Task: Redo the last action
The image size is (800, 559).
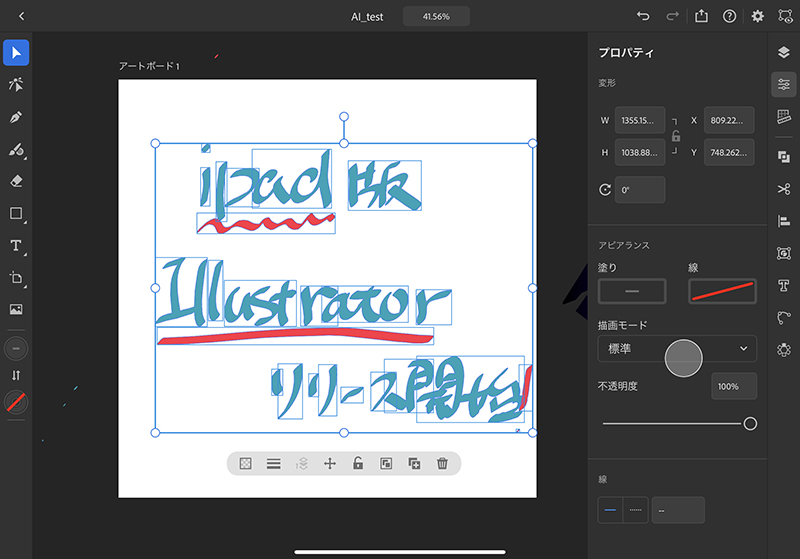Action: pyautogui.click(x=672, y=16)
